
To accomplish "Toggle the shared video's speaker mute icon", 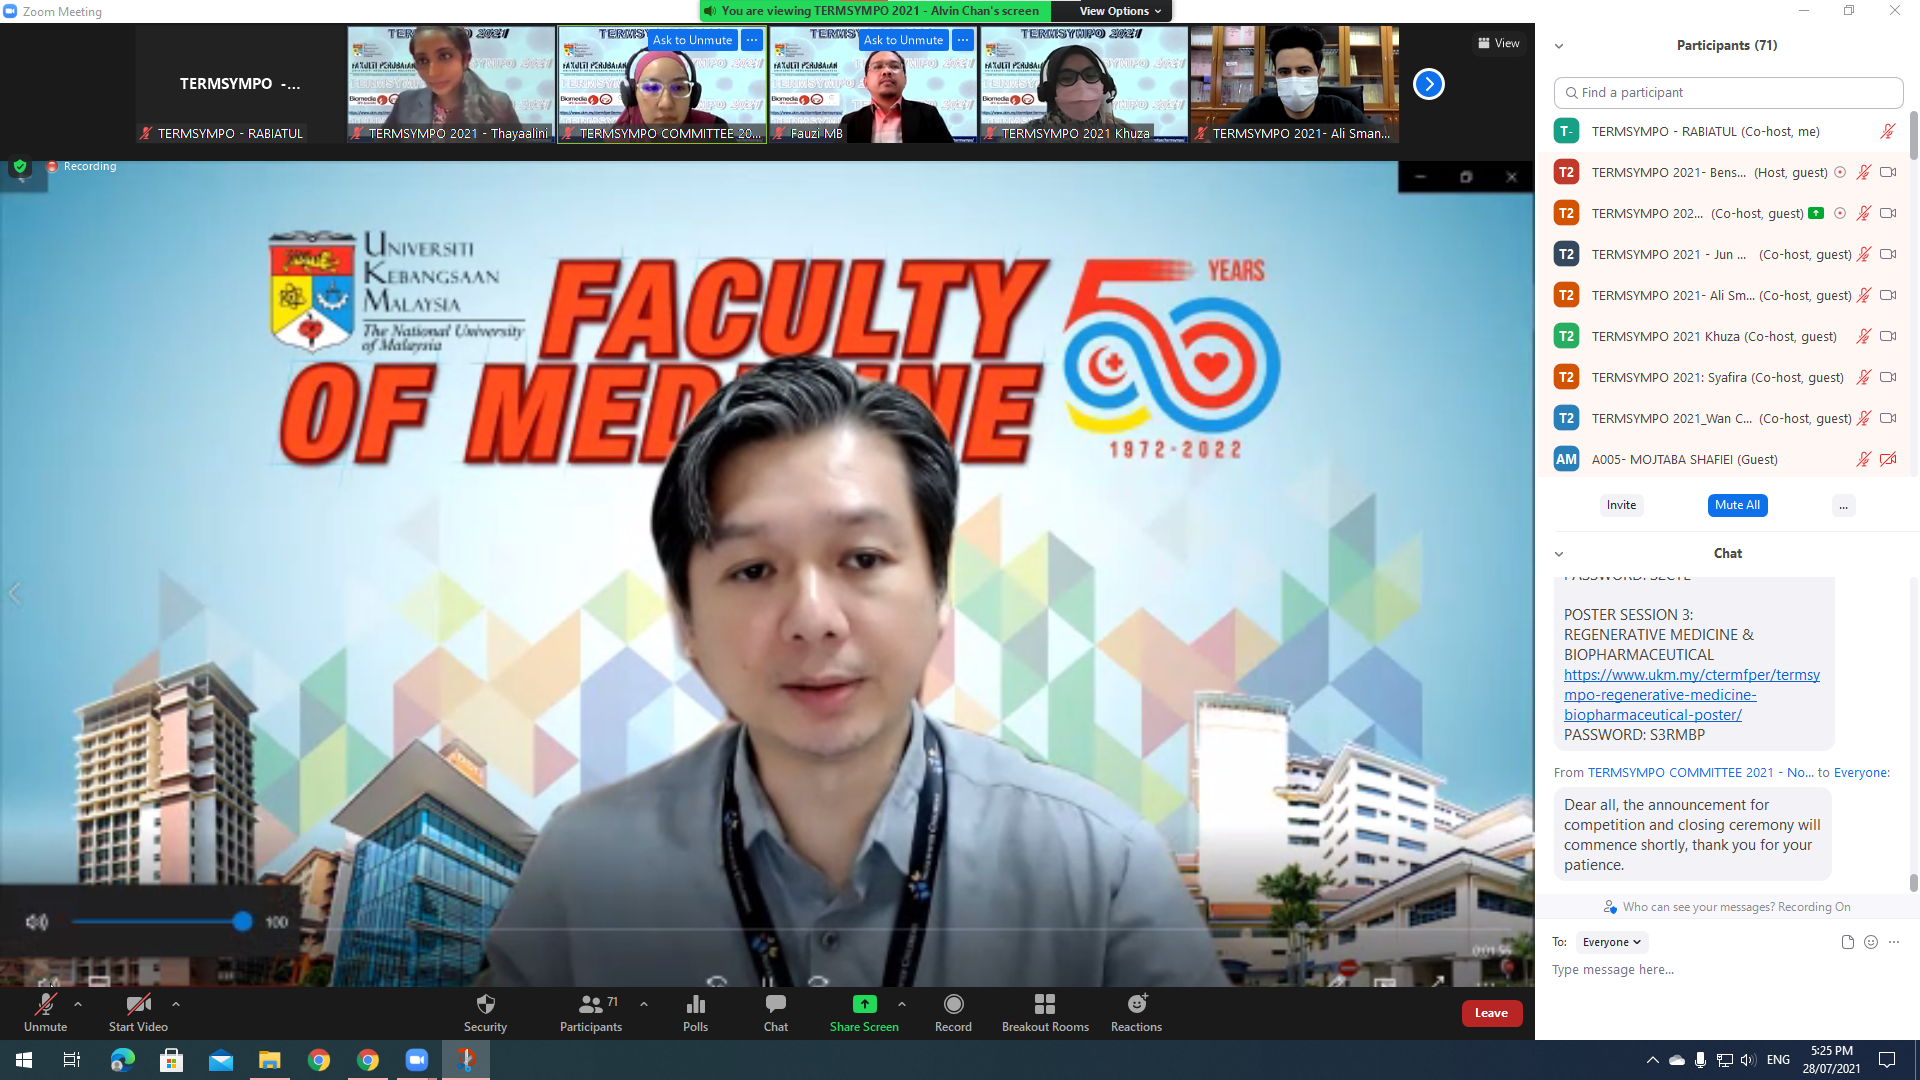I will pyautogui.click(x=36, y=922).
